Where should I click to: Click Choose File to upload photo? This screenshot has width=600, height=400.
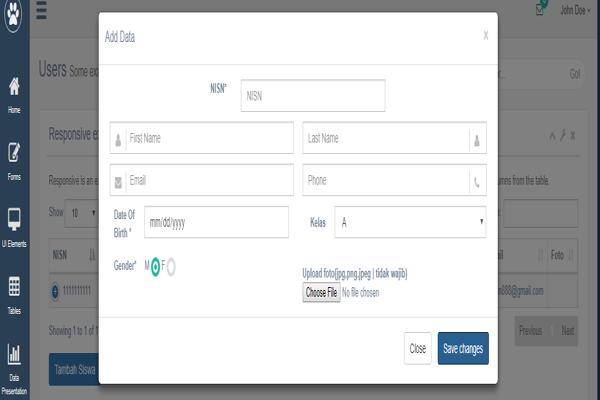click(x=321, y=293)
